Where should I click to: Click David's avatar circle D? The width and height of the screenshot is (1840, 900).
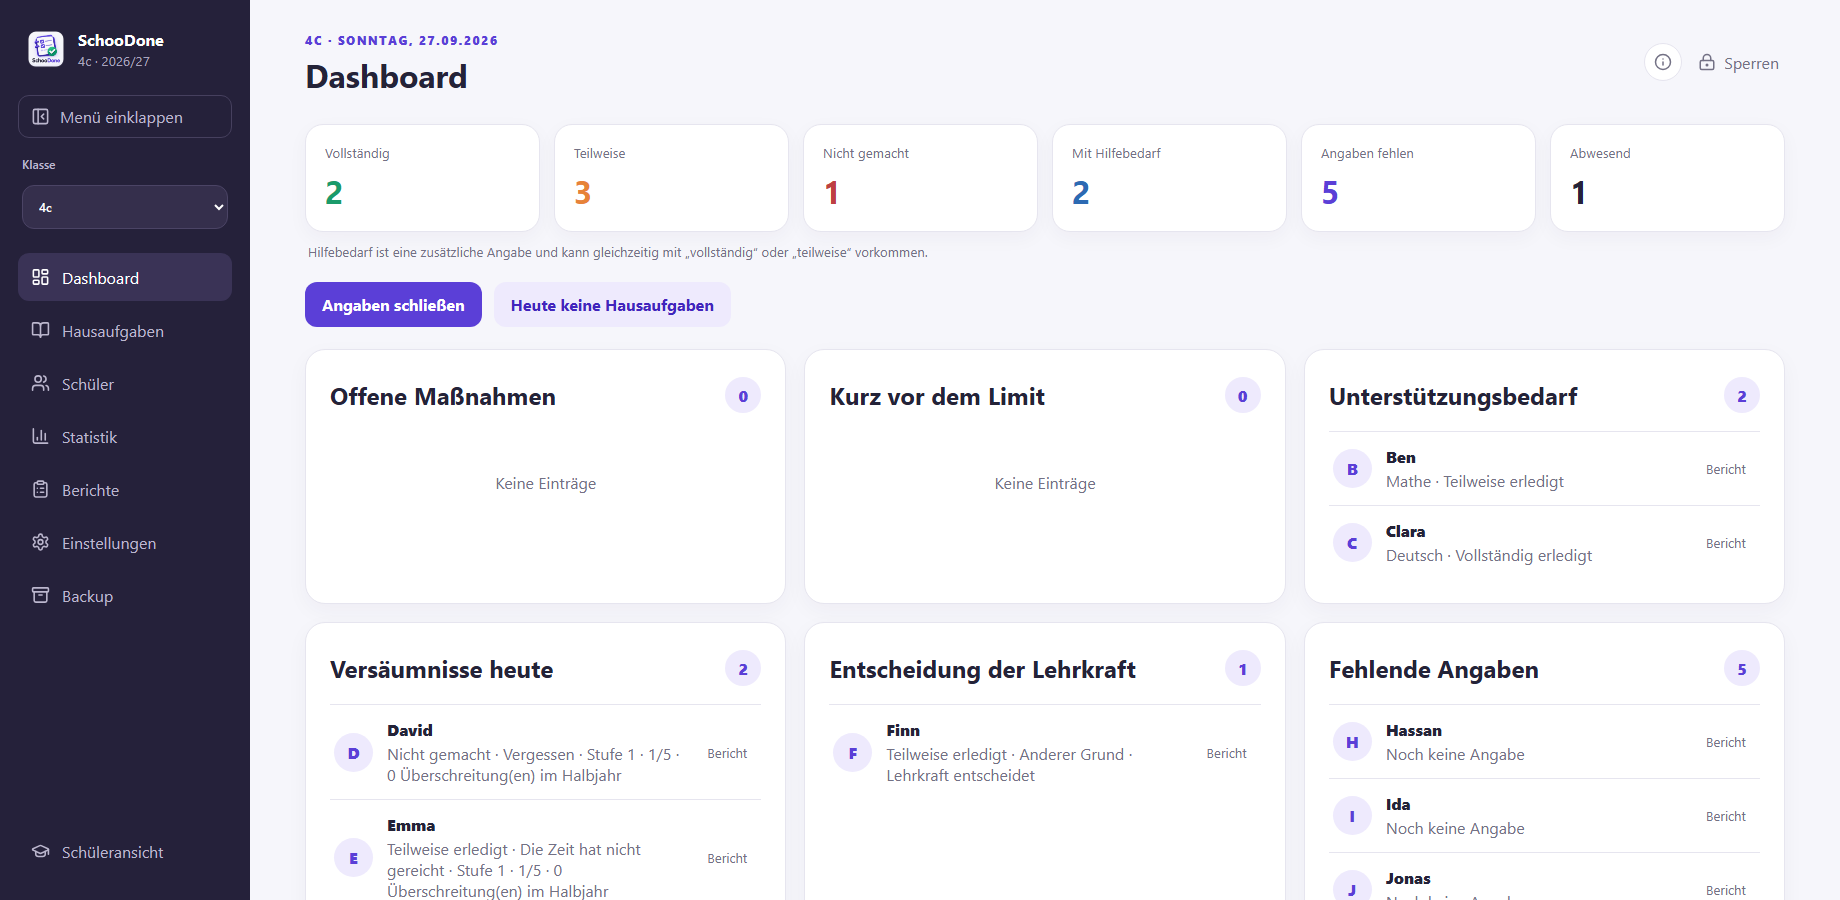click(x=353, y=753)
